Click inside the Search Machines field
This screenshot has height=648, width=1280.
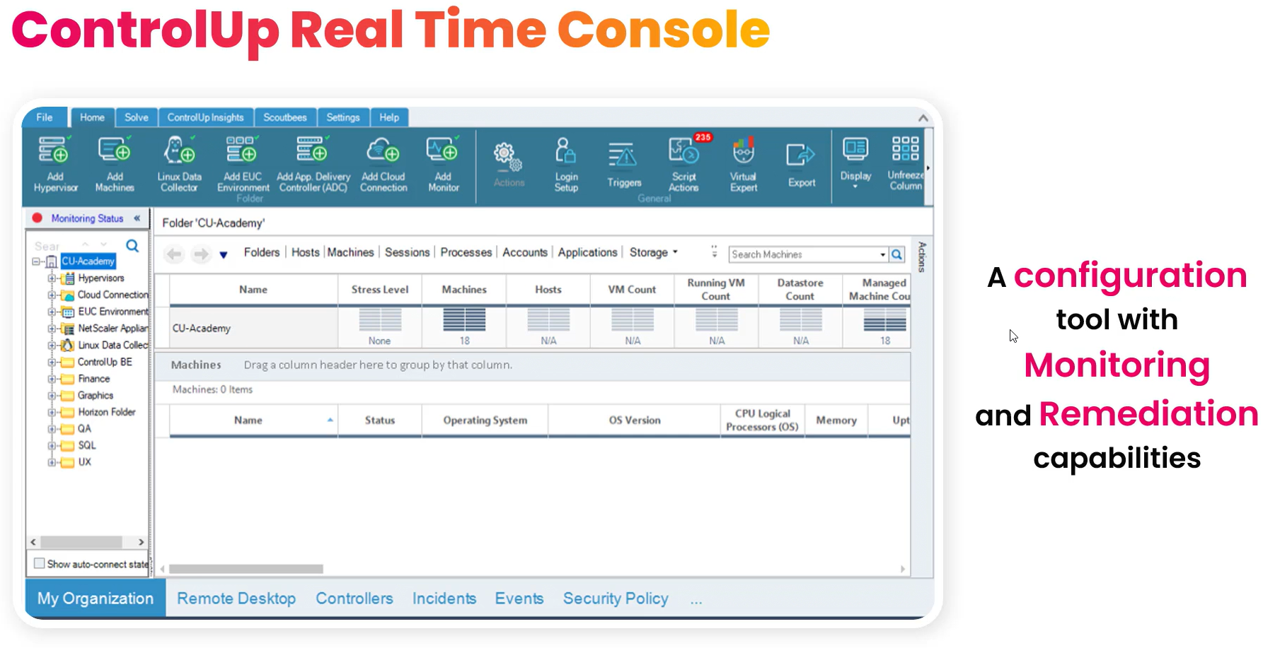803,255
